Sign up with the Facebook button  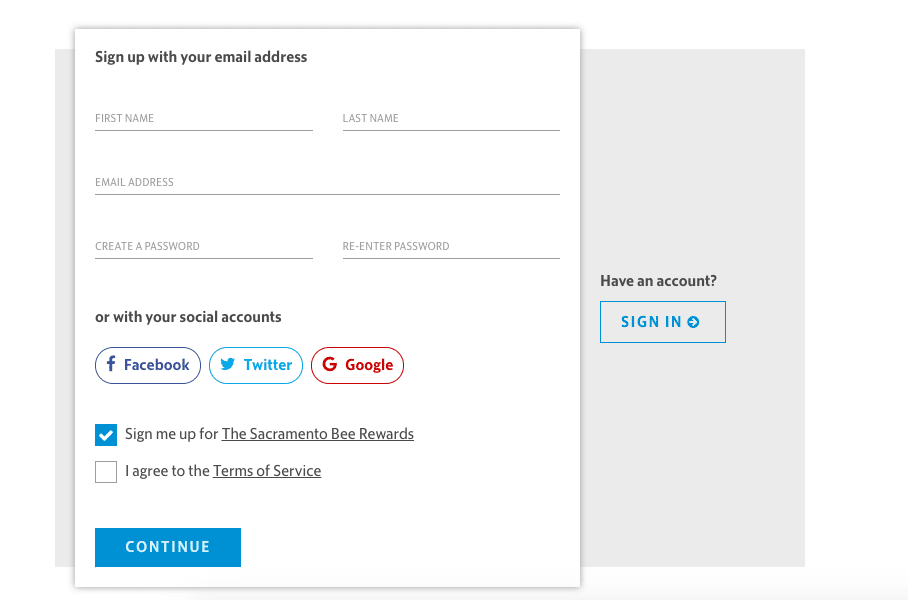148,365
